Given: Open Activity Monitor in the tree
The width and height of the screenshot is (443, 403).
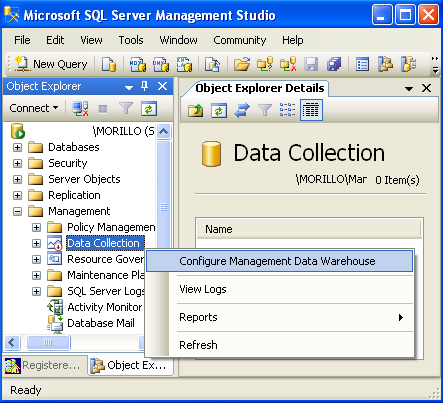Looking at the screenshot, I should tap(105, 307).
